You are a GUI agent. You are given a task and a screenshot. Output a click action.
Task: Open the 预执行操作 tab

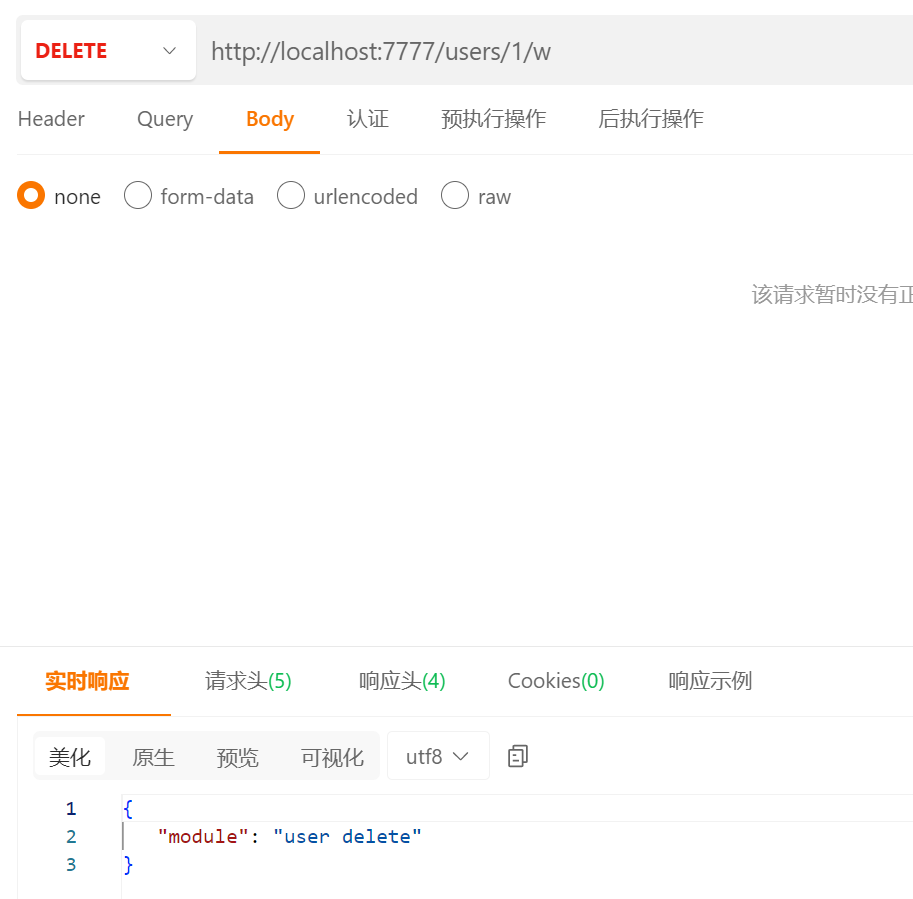pos(493,119)
